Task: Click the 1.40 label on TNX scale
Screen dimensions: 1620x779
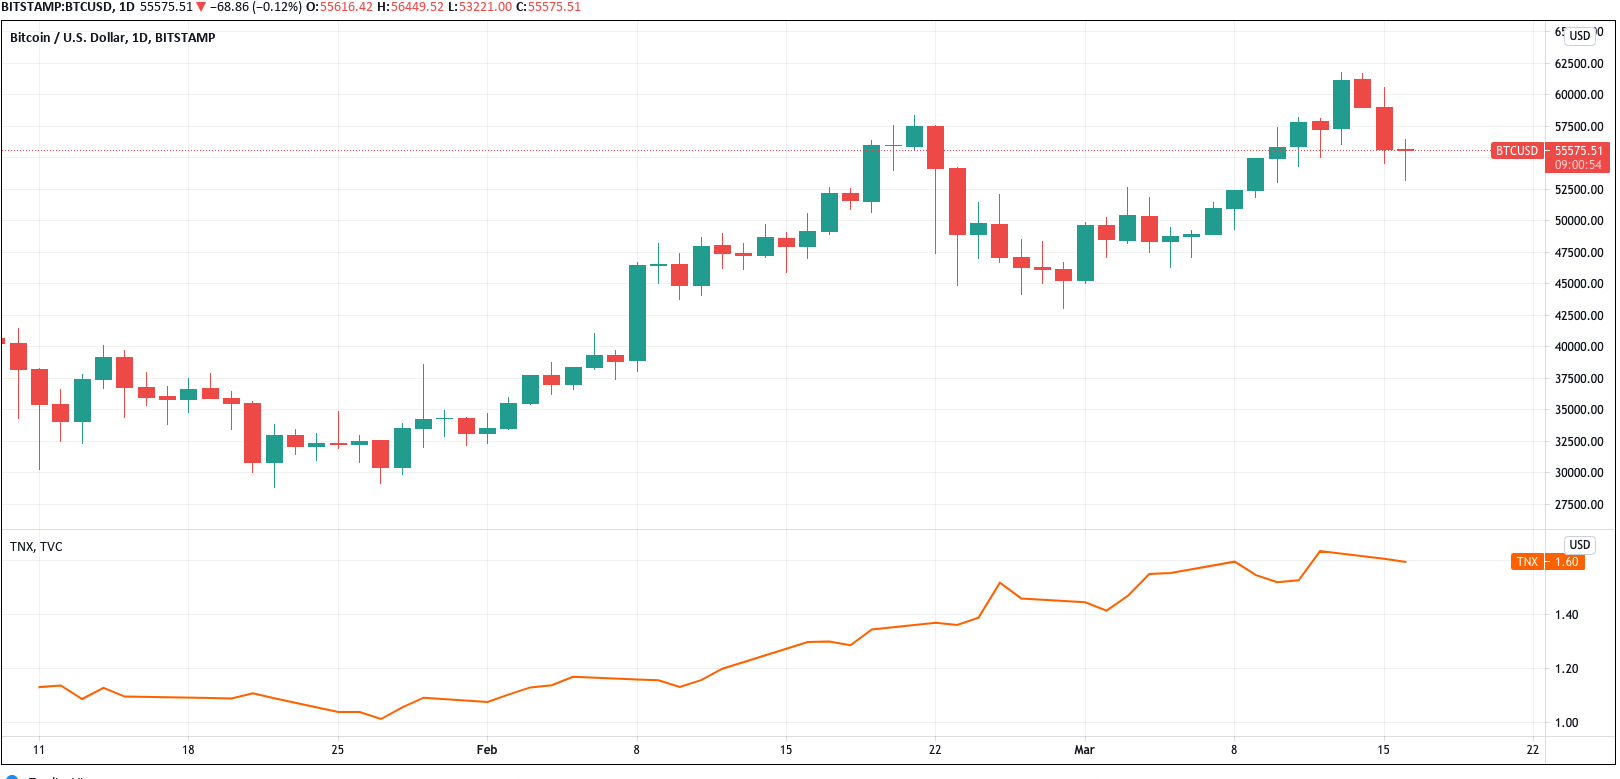Action: 1566,615
